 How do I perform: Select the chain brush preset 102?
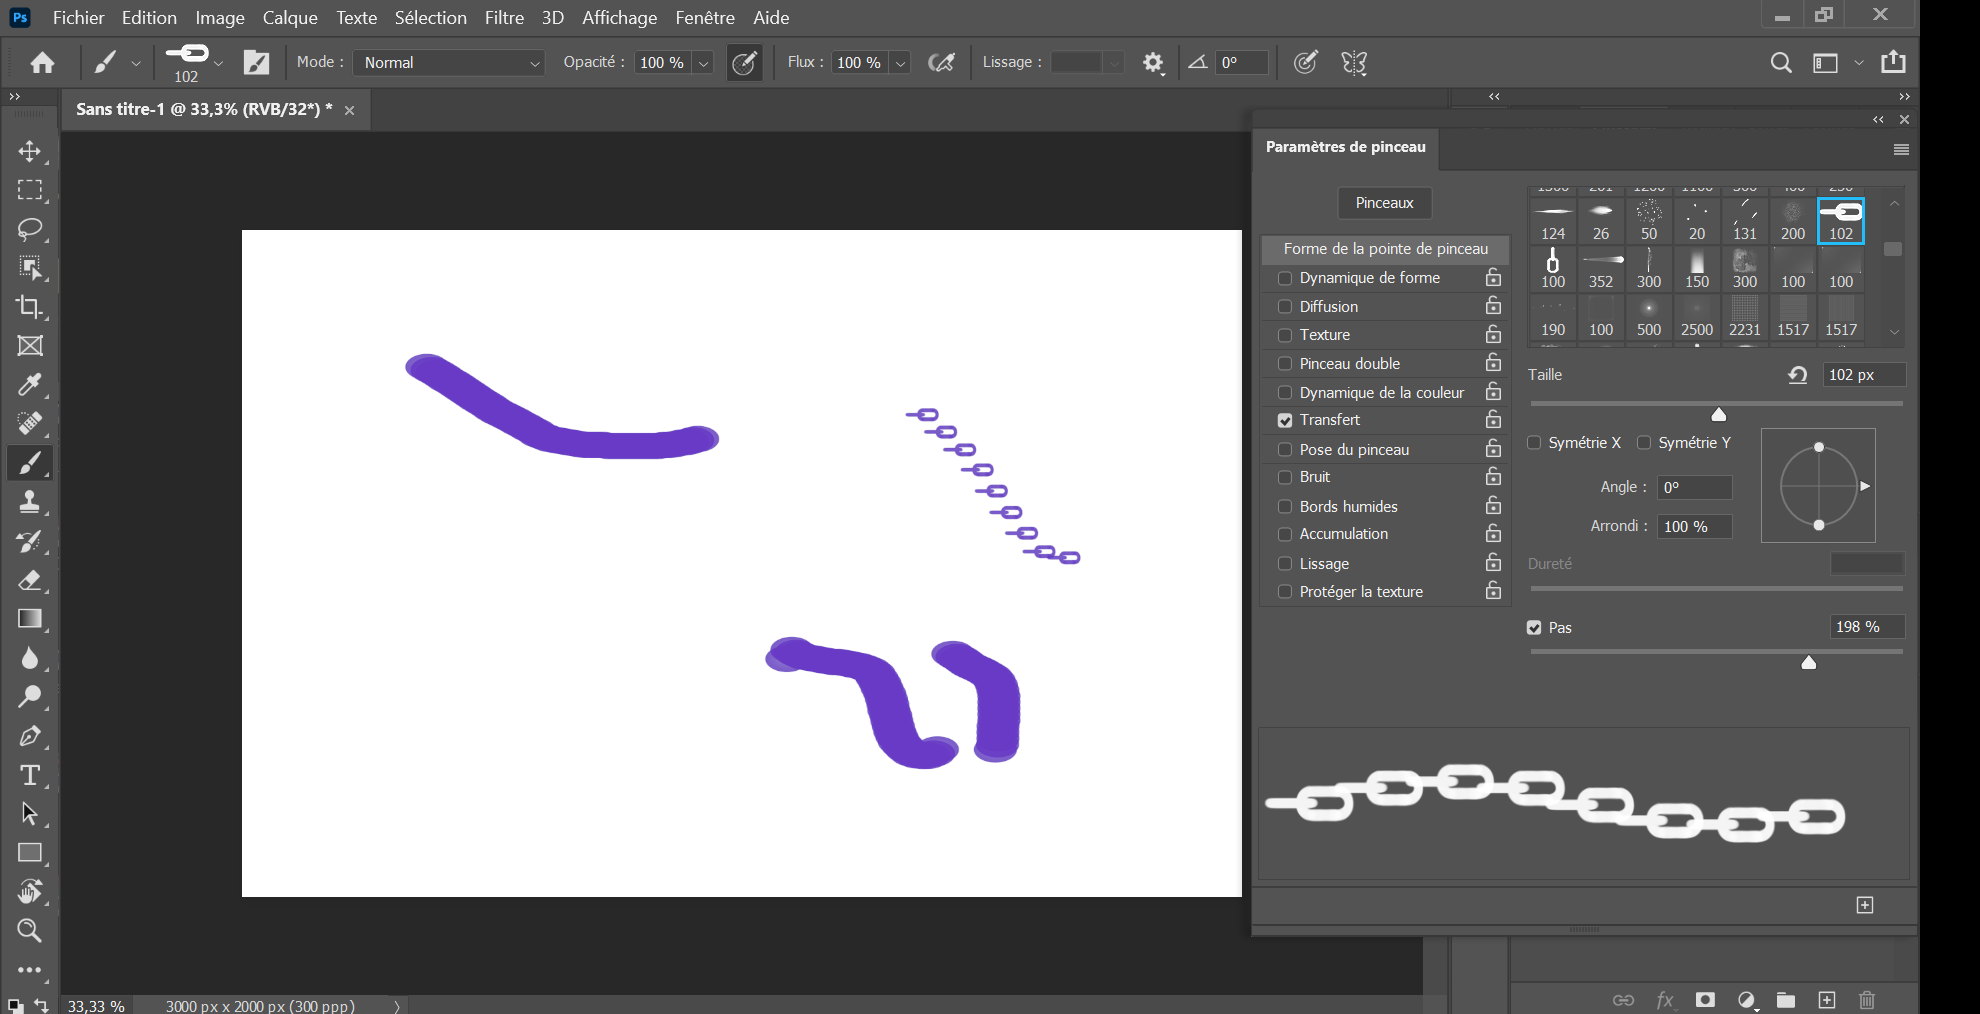(1841, 220)
